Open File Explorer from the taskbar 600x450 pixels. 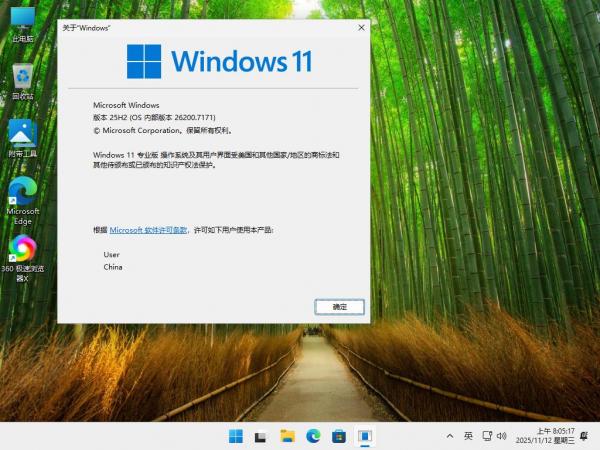click(x=287, y=436)
